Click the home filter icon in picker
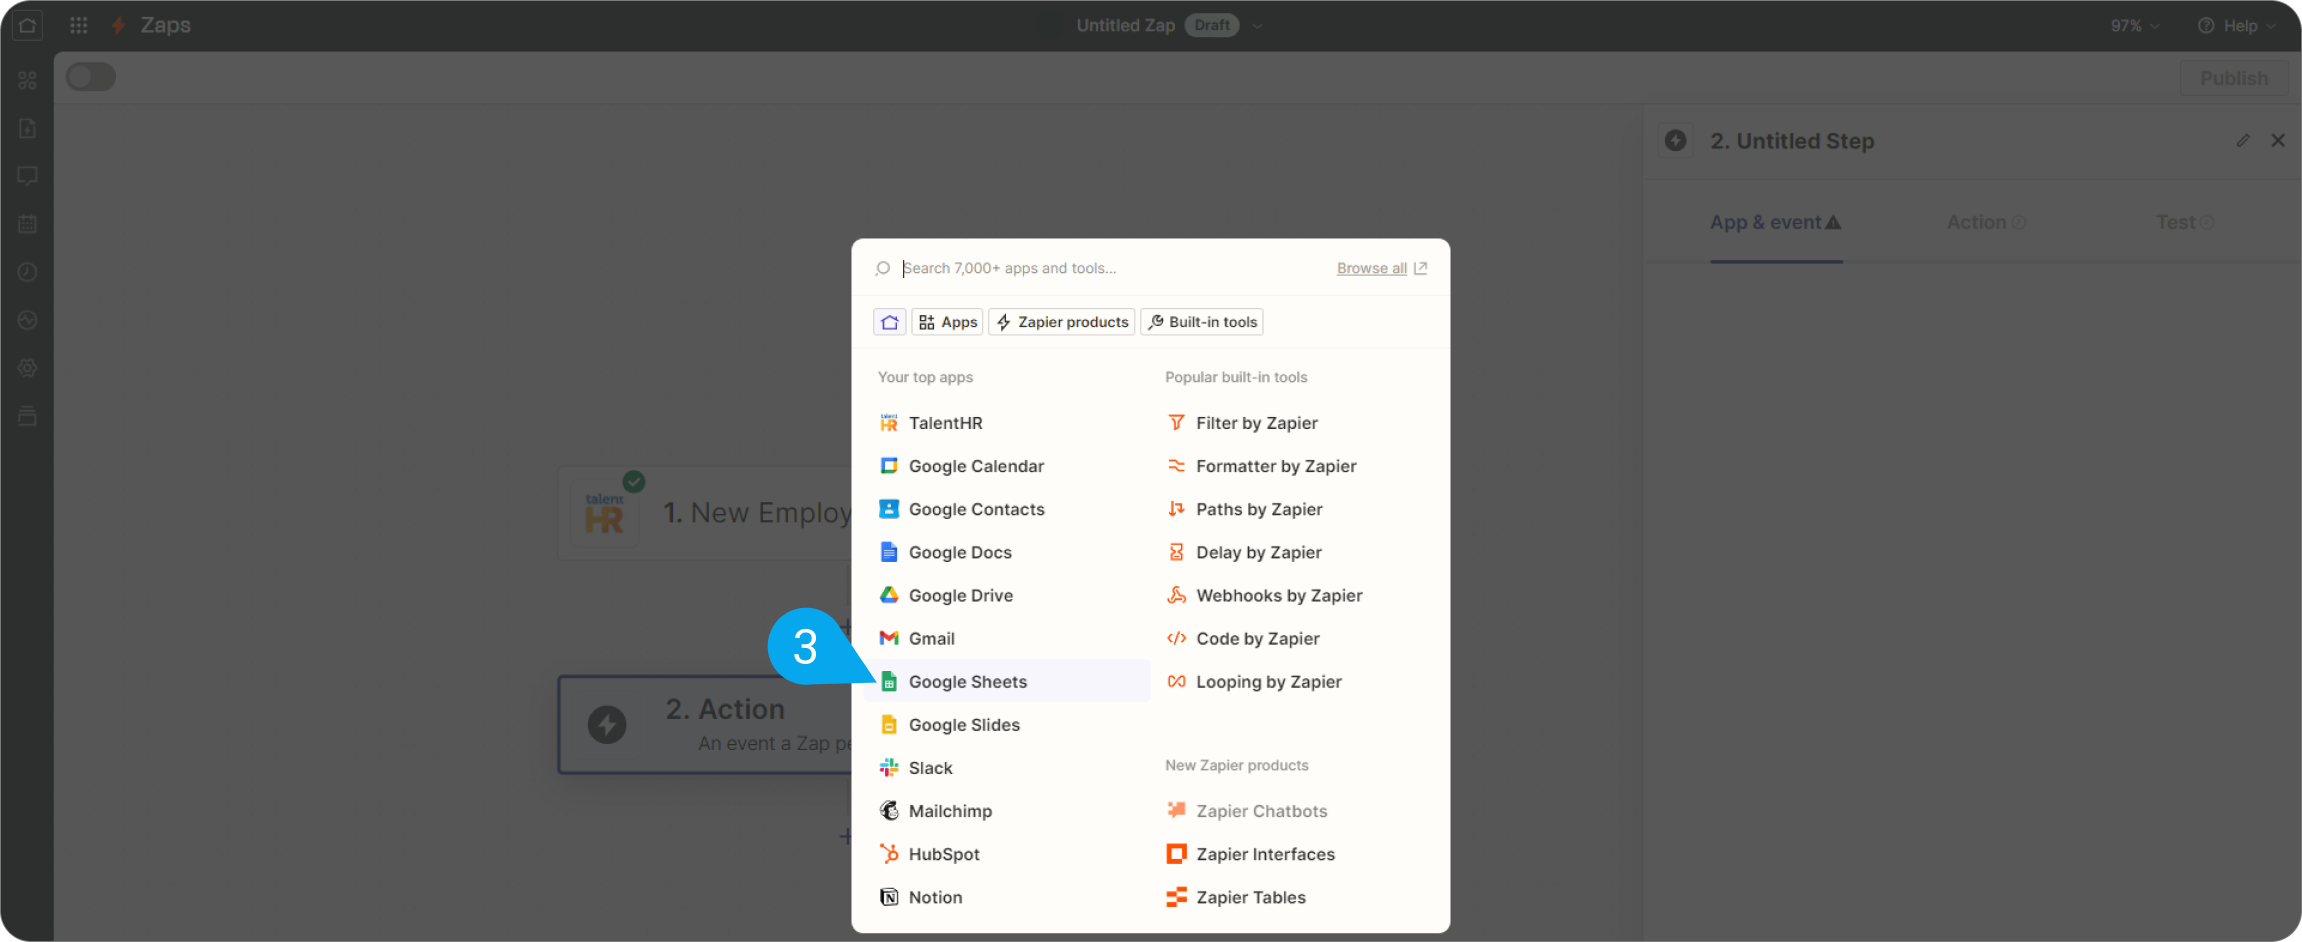The image size is (2302, 942). 889,322
